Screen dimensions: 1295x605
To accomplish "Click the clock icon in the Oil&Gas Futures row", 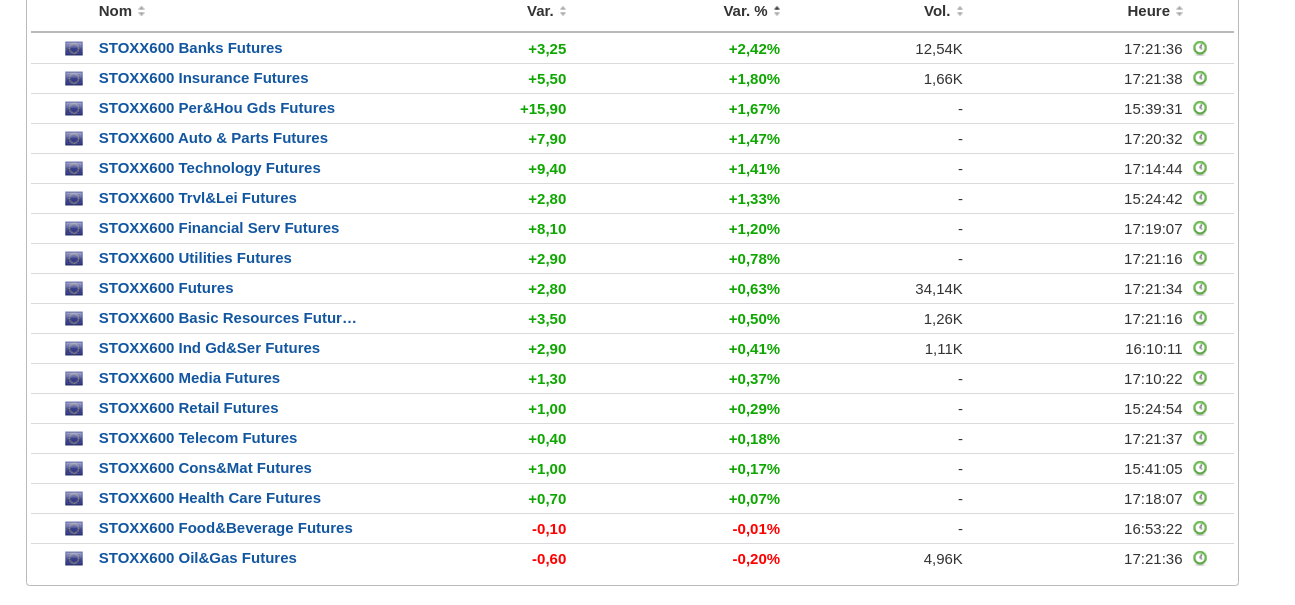I will 1200,558.
